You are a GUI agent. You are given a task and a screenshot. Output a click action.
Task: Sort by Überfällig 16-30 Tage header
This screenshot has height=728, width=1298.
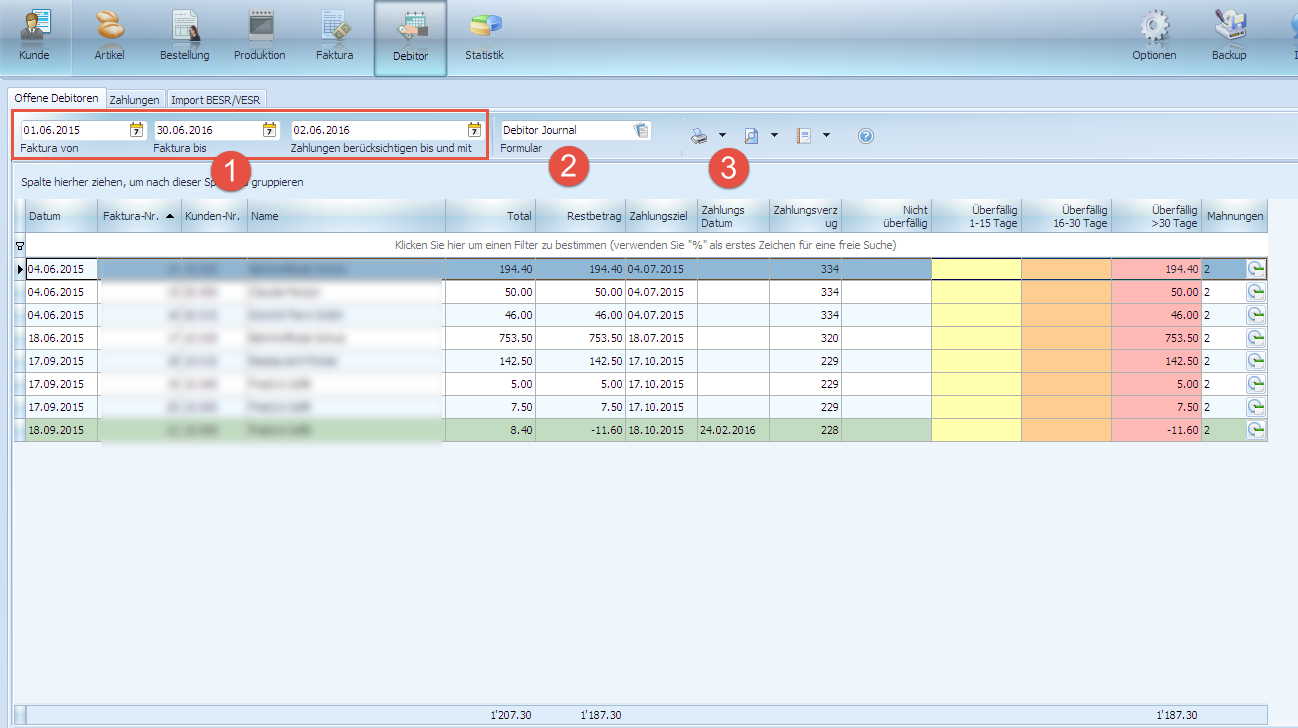pos(1066,216)
